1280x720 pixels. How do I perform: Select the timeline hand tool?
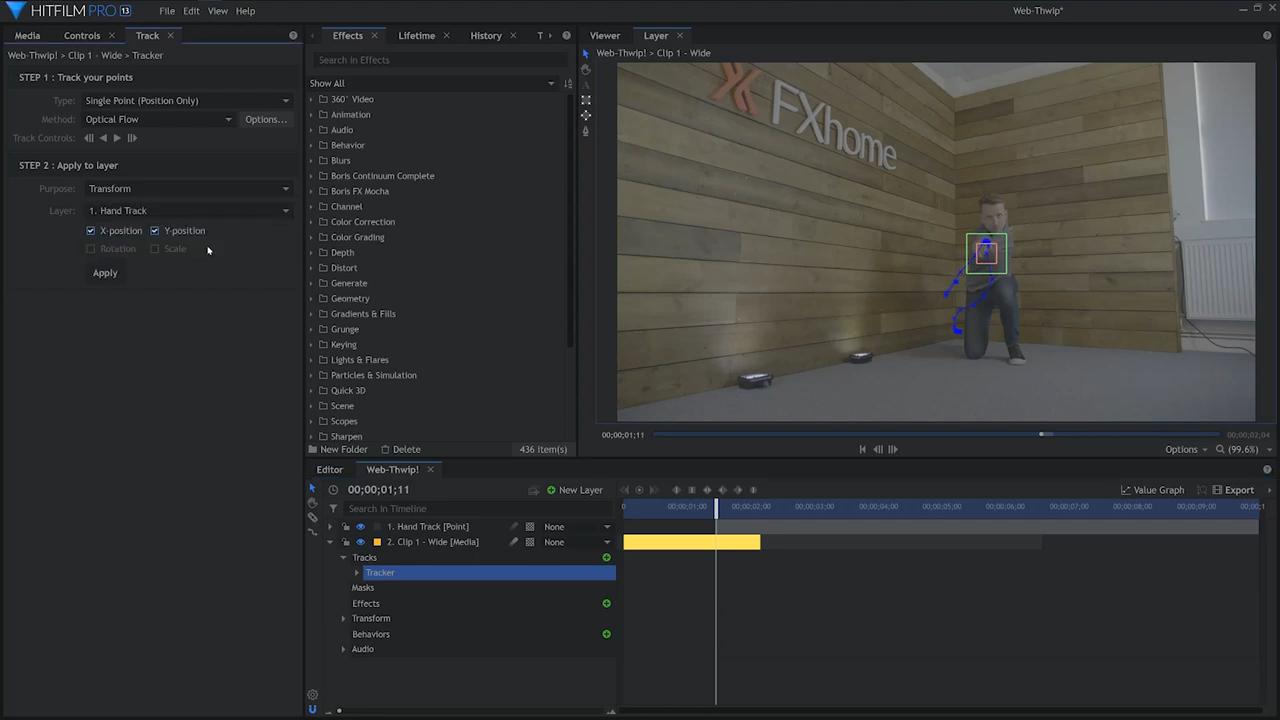[x=312, y=503]
